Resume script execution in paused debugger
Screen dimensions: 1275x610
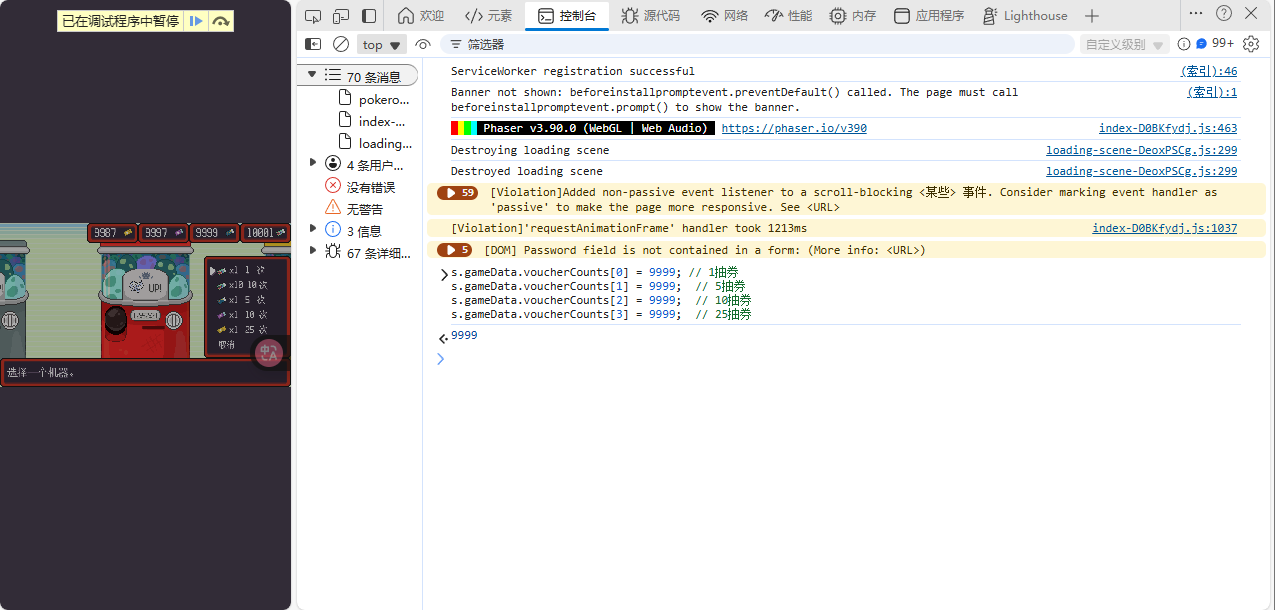click(196, 21)
